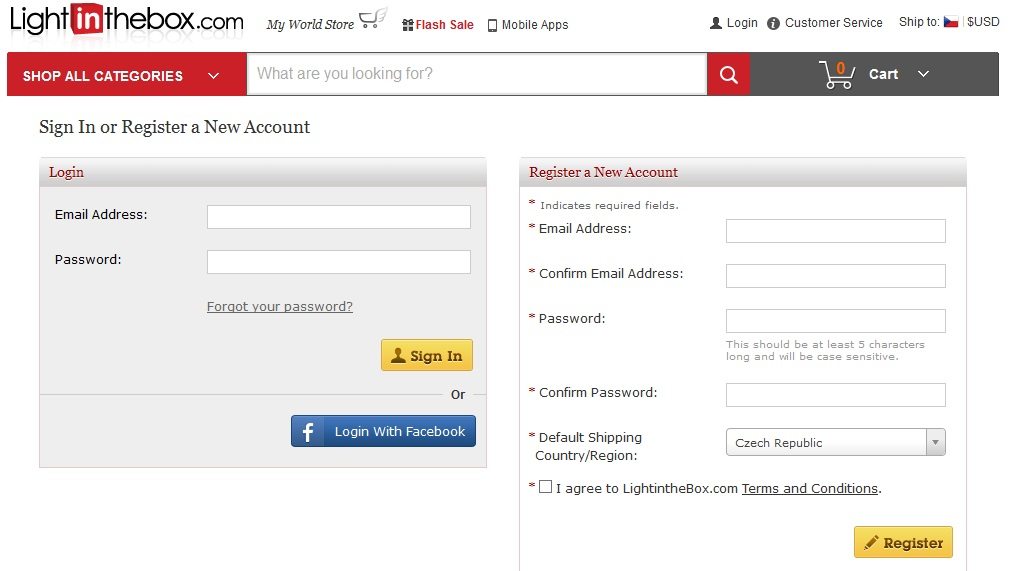Check the Terms and Conditions agreement box
The width and height of the screenshot is (1021, 571).
[x=545, y=487]
